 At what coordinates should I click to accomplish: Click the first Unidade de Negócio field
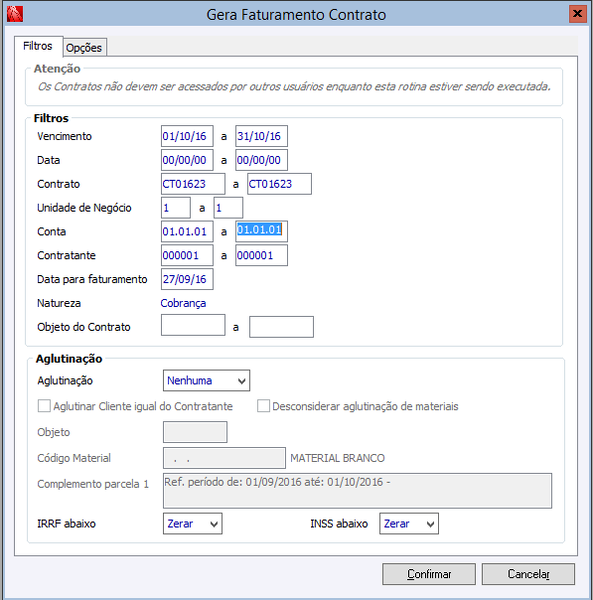point(176,208)
